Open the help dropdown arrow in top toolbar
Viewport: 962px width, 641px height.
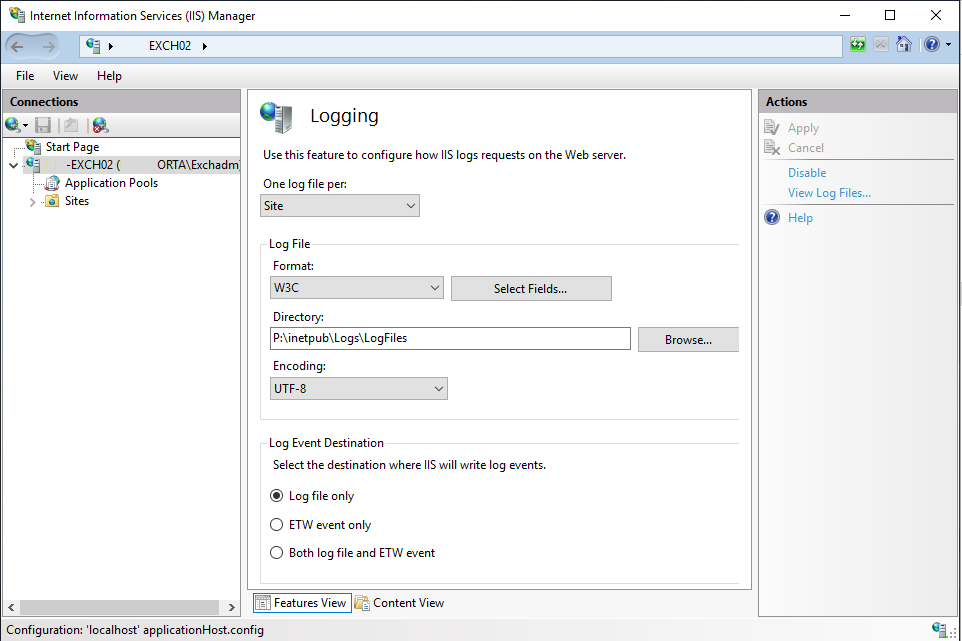click(949, 44)
